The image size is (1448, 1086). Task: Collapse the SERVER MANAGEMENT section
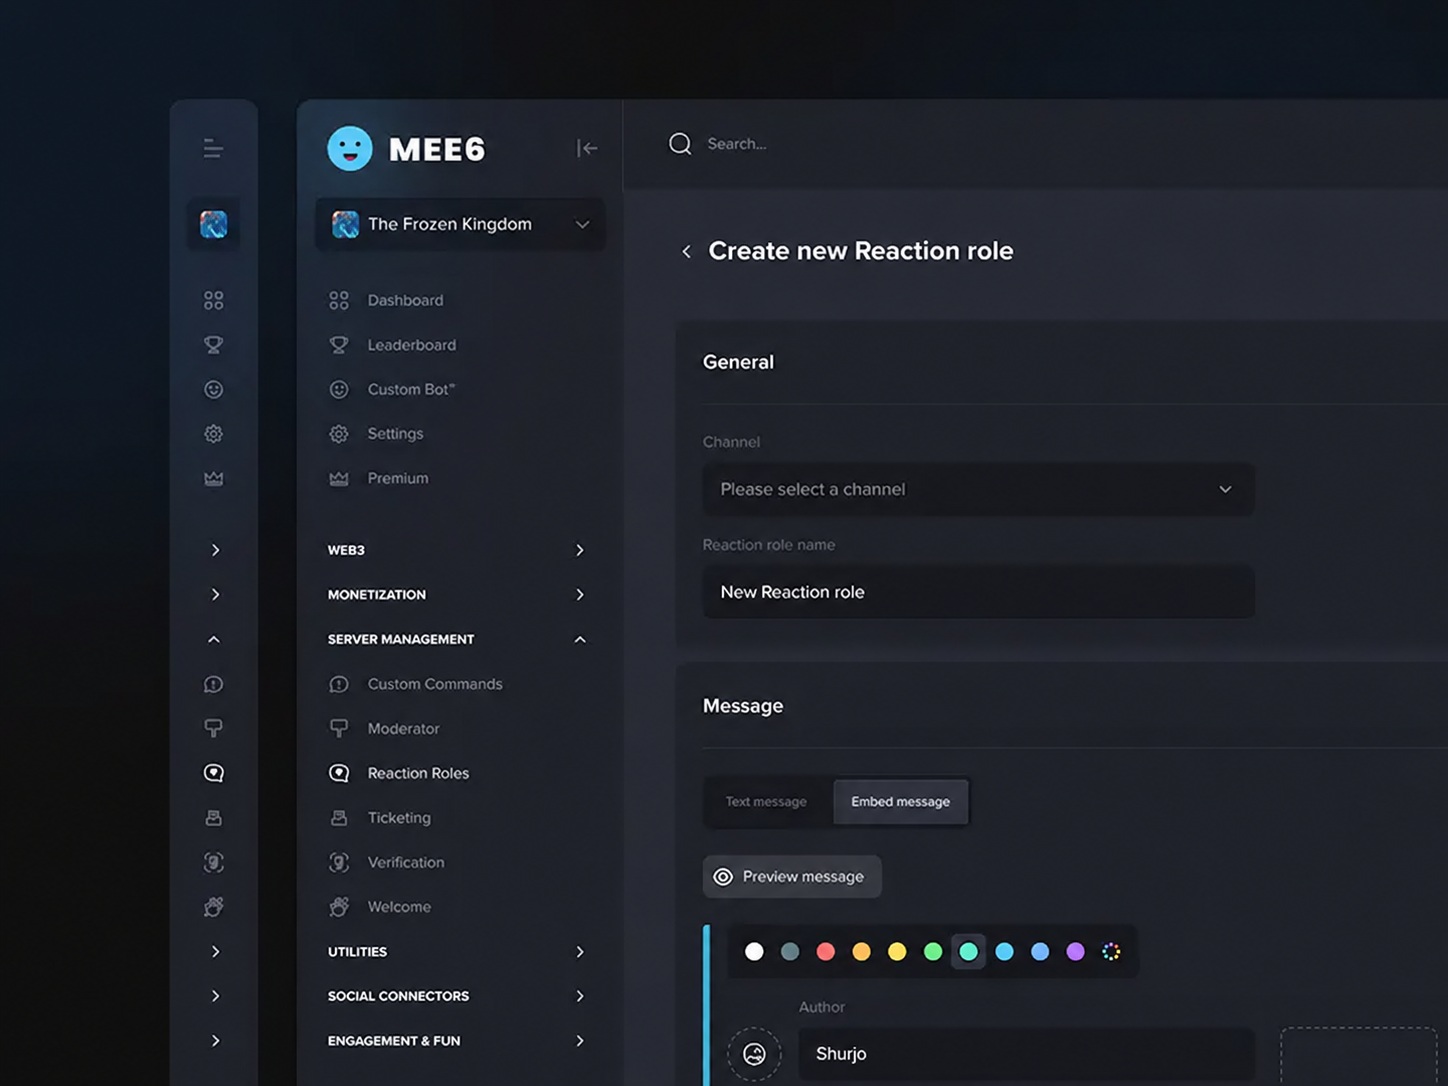click(x=457, y=639)
